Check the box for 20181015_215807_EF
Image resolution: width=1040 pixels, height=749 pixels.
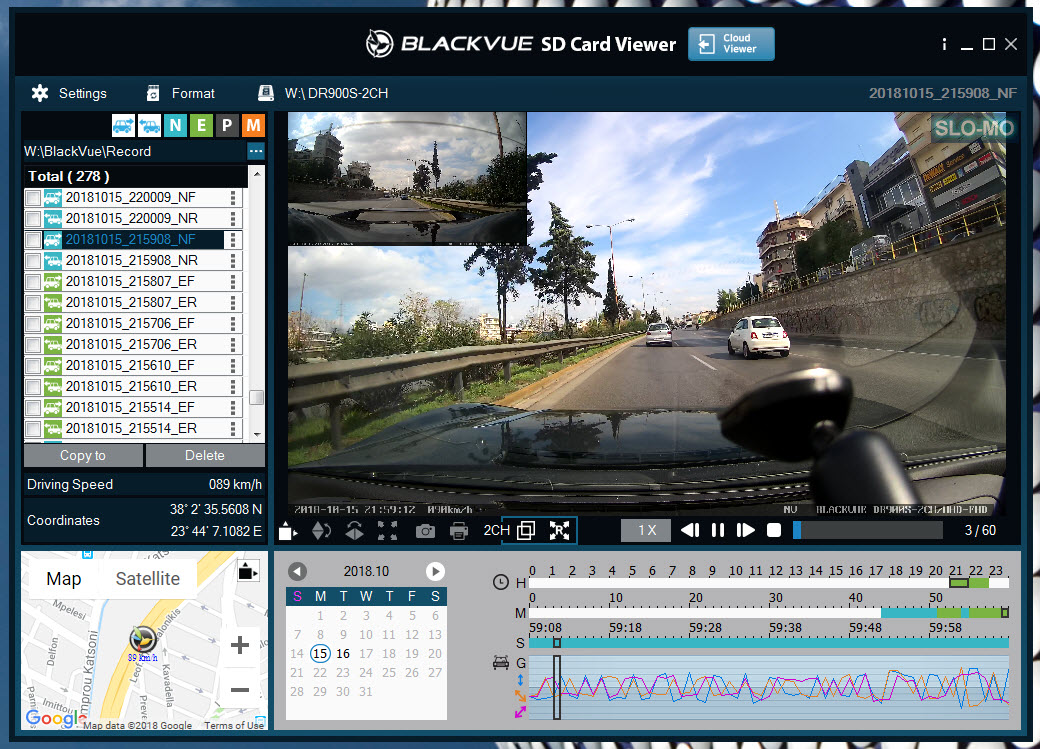(32, 282)
